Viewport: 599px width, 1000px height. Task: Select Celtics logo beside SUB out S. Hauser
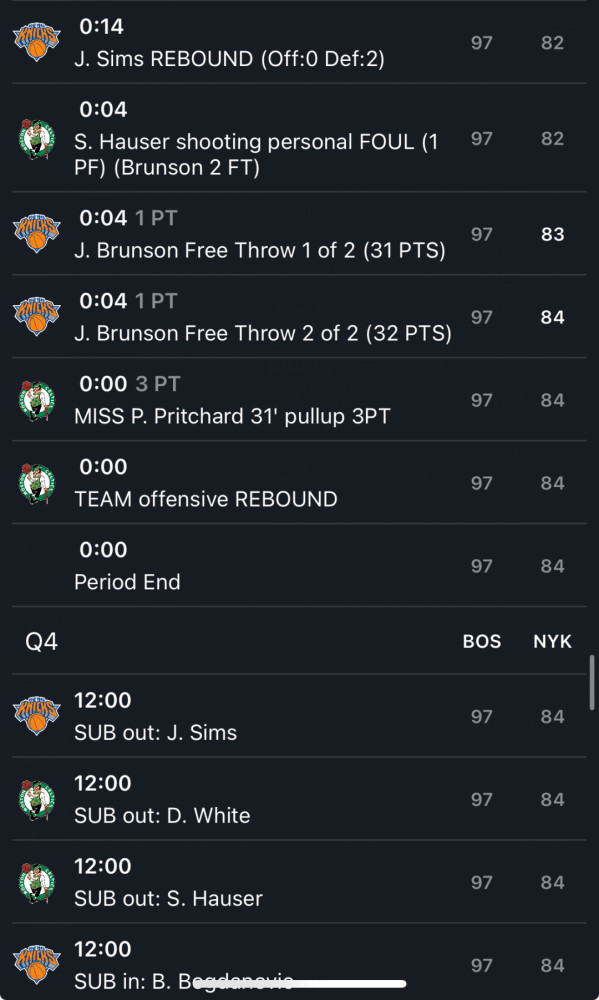pos(37,882)
